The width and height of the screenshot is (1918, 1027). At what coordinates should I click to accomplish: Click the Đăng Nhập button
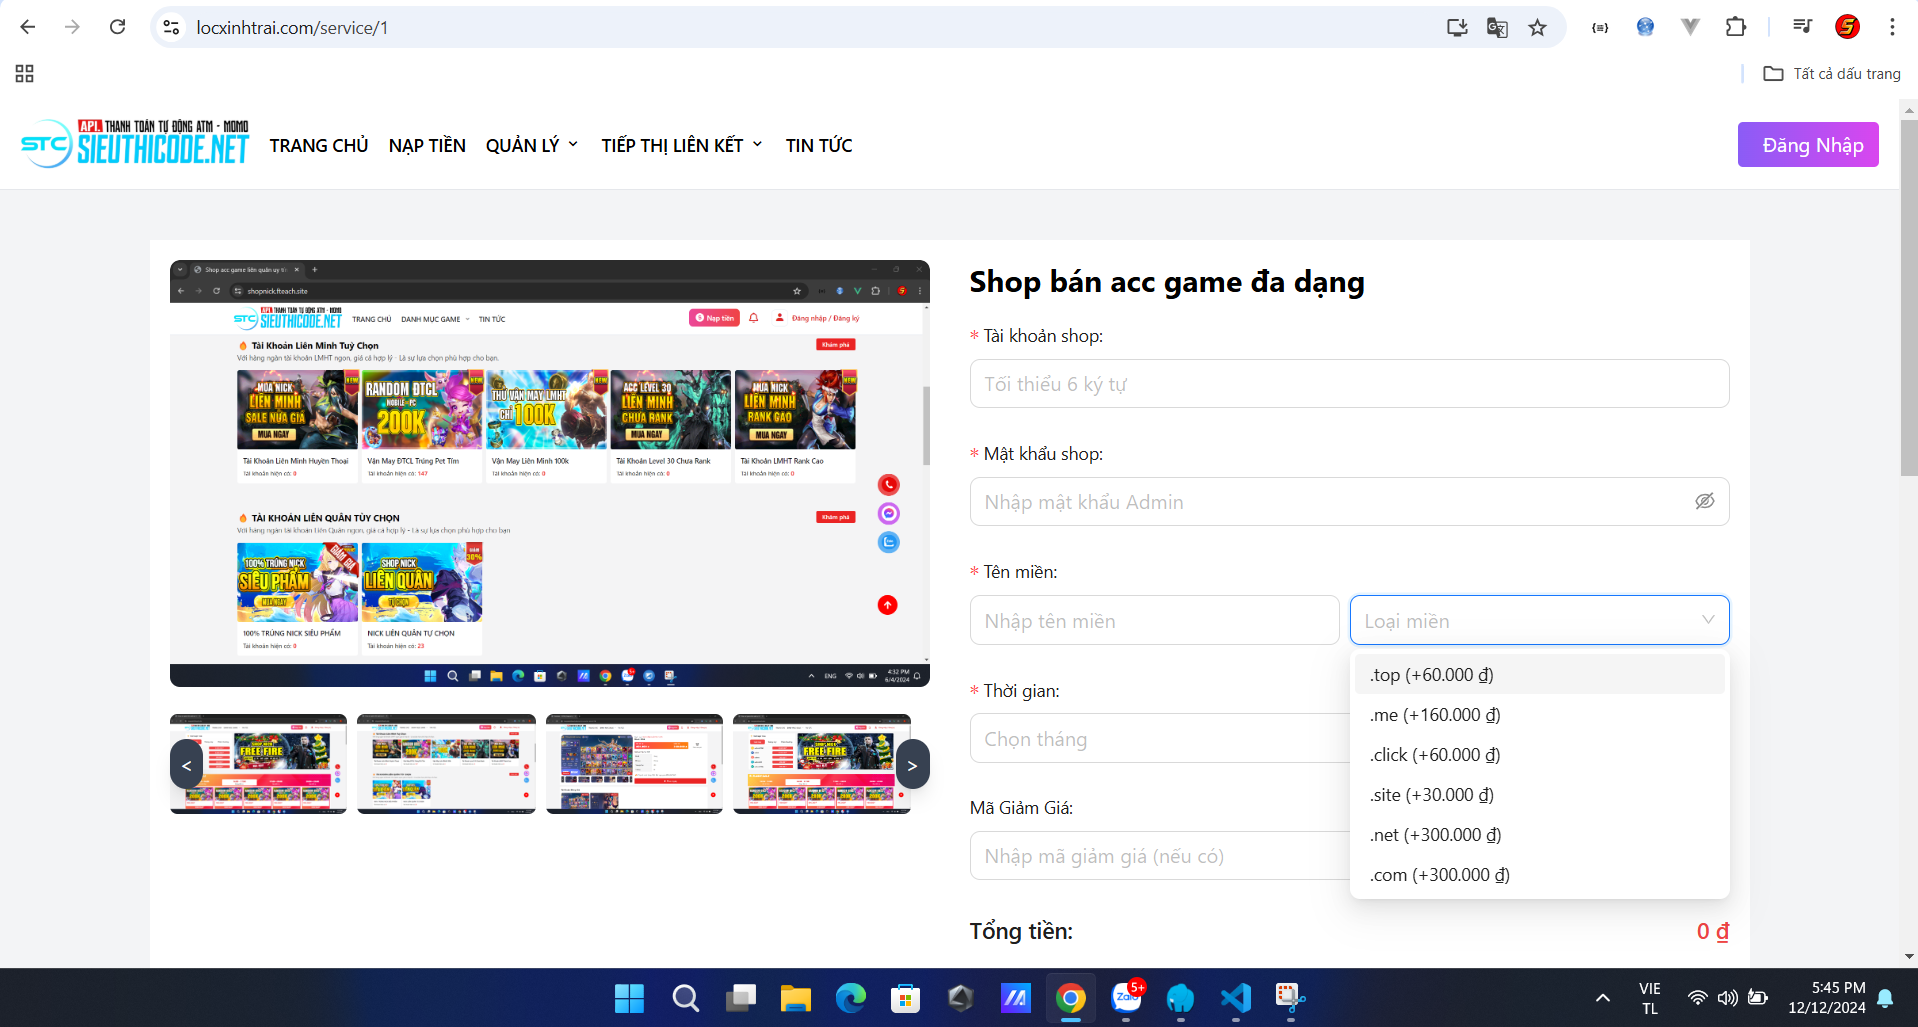pos(1807,145)
